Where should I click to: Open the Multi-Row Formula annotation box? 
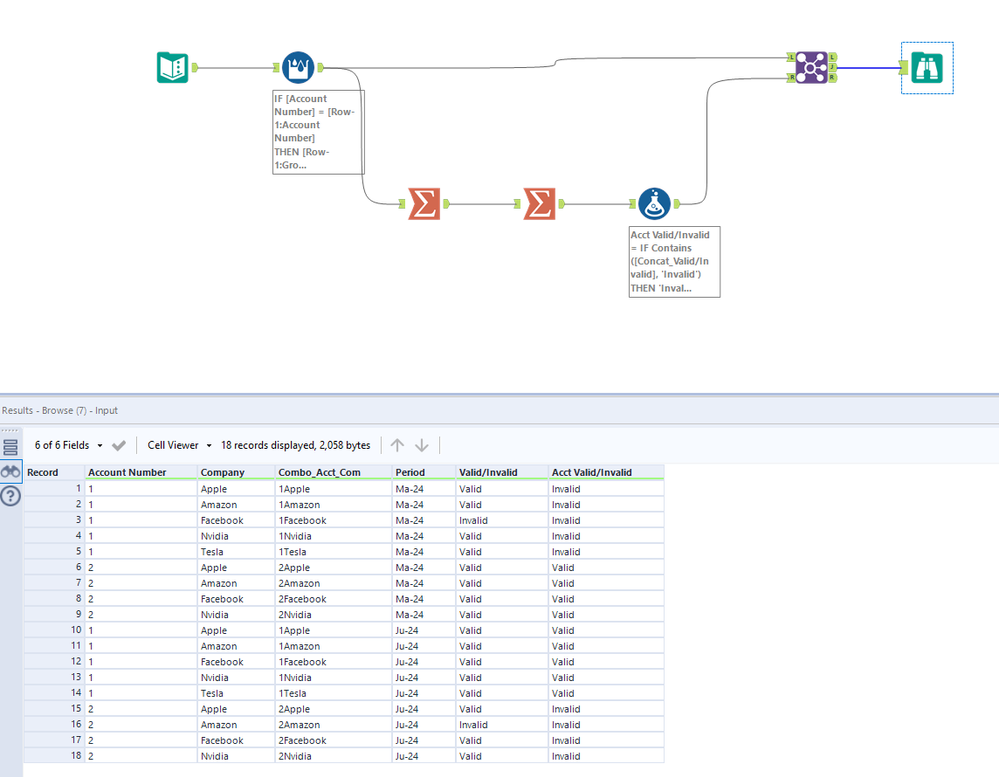[319, 132]
